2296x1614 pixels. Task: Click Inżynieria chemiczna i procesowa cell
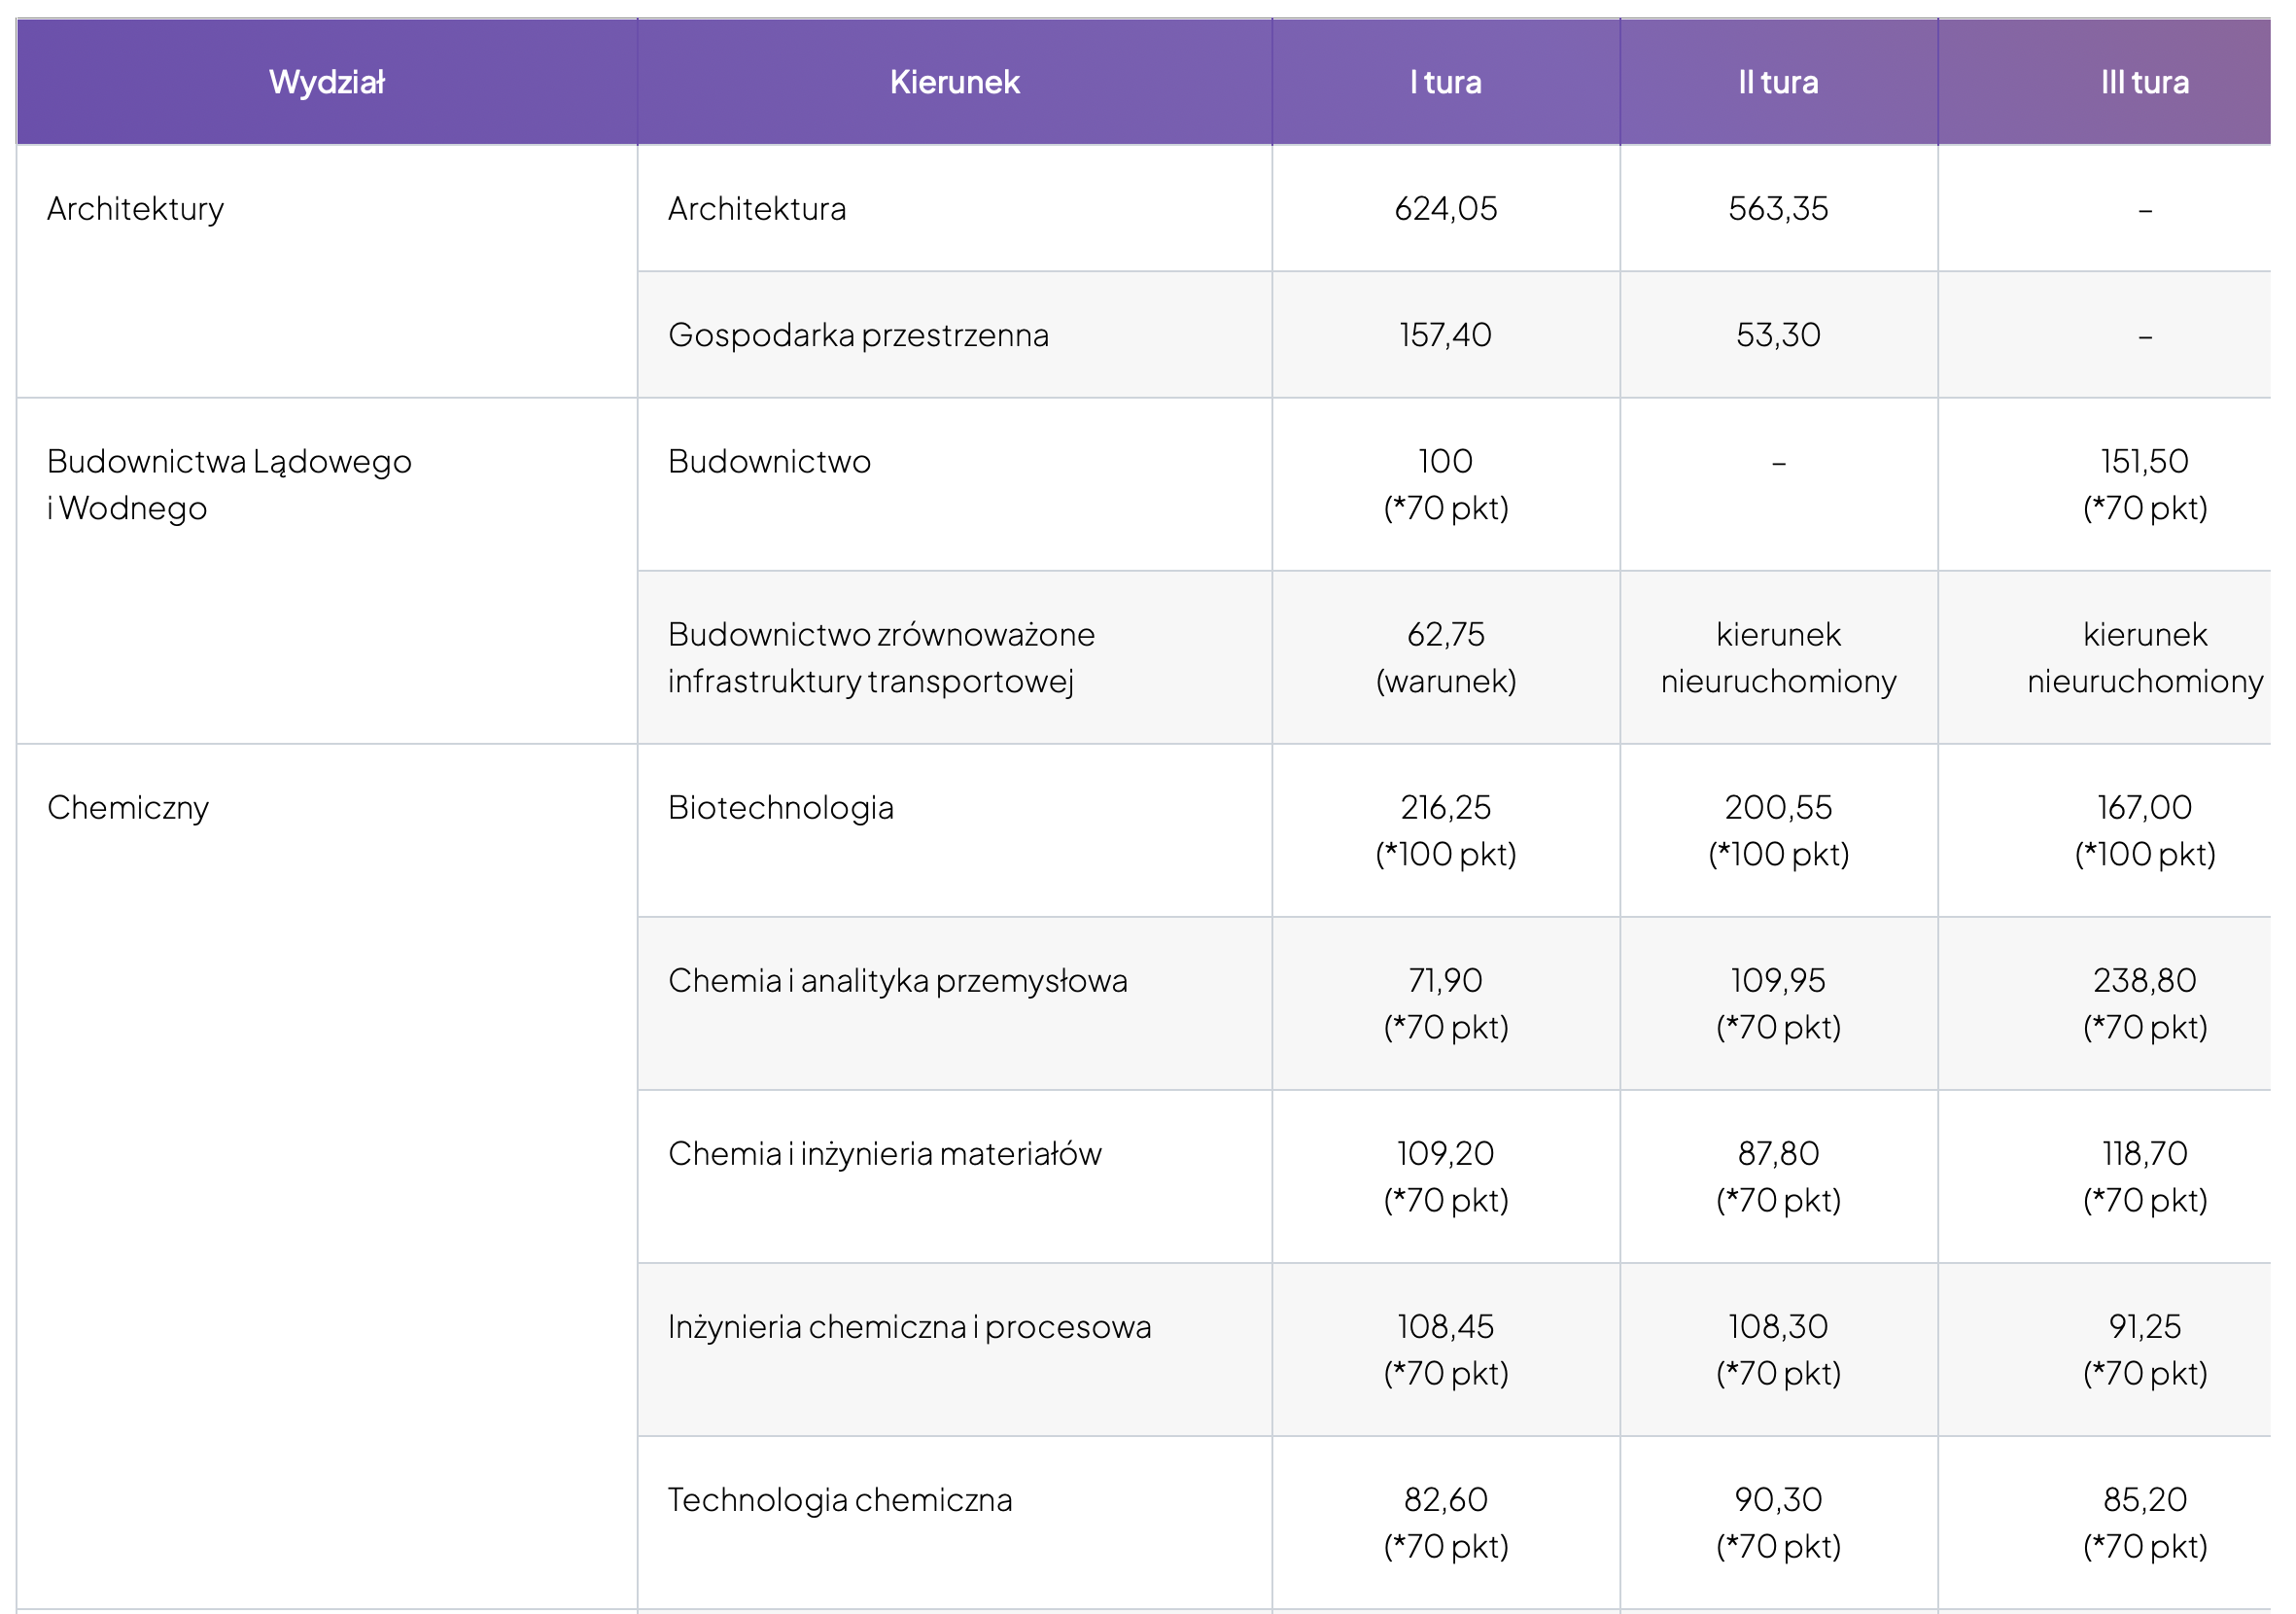coord(909,1327)
